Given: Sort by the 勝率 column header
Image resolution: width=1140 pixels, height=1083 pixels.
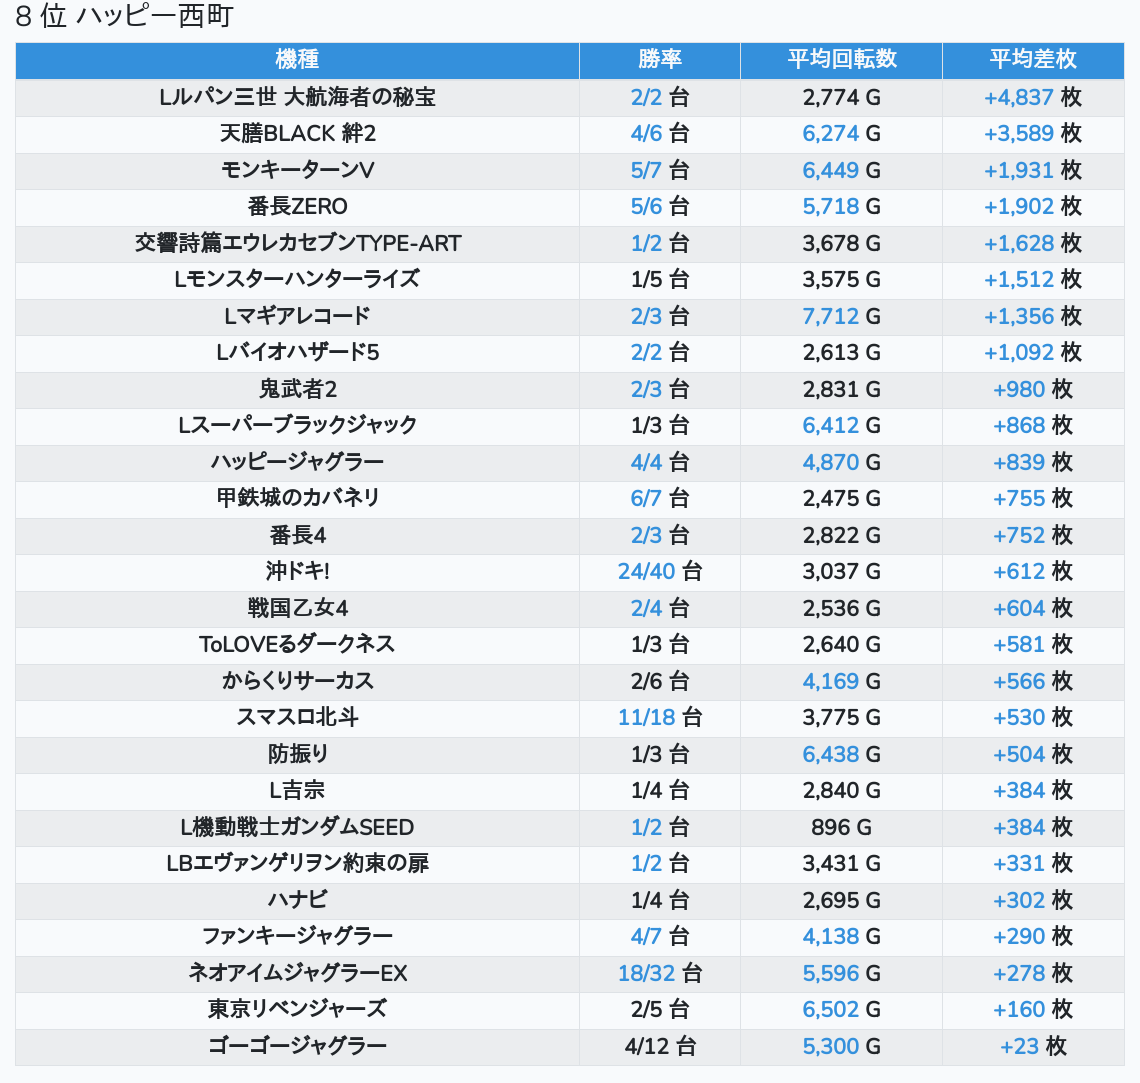Looking at the screenshot, I should 660,60.
